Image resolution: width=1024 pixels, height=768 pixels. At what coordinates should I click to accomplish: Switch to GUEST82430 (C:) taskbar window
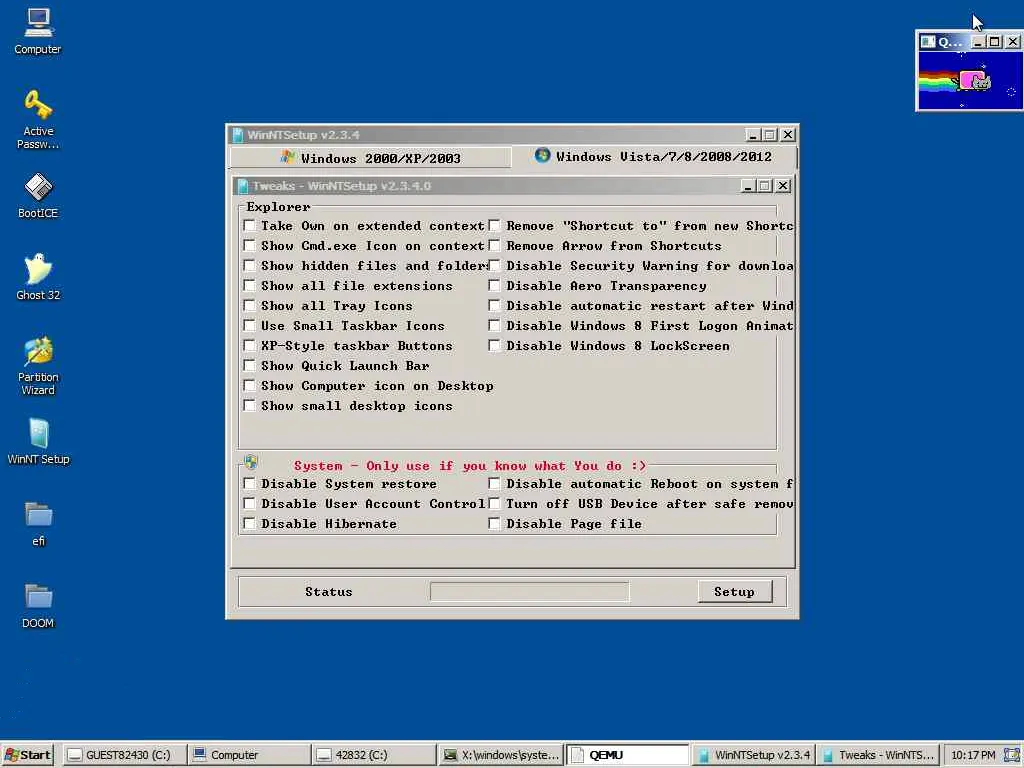[125, 755]
